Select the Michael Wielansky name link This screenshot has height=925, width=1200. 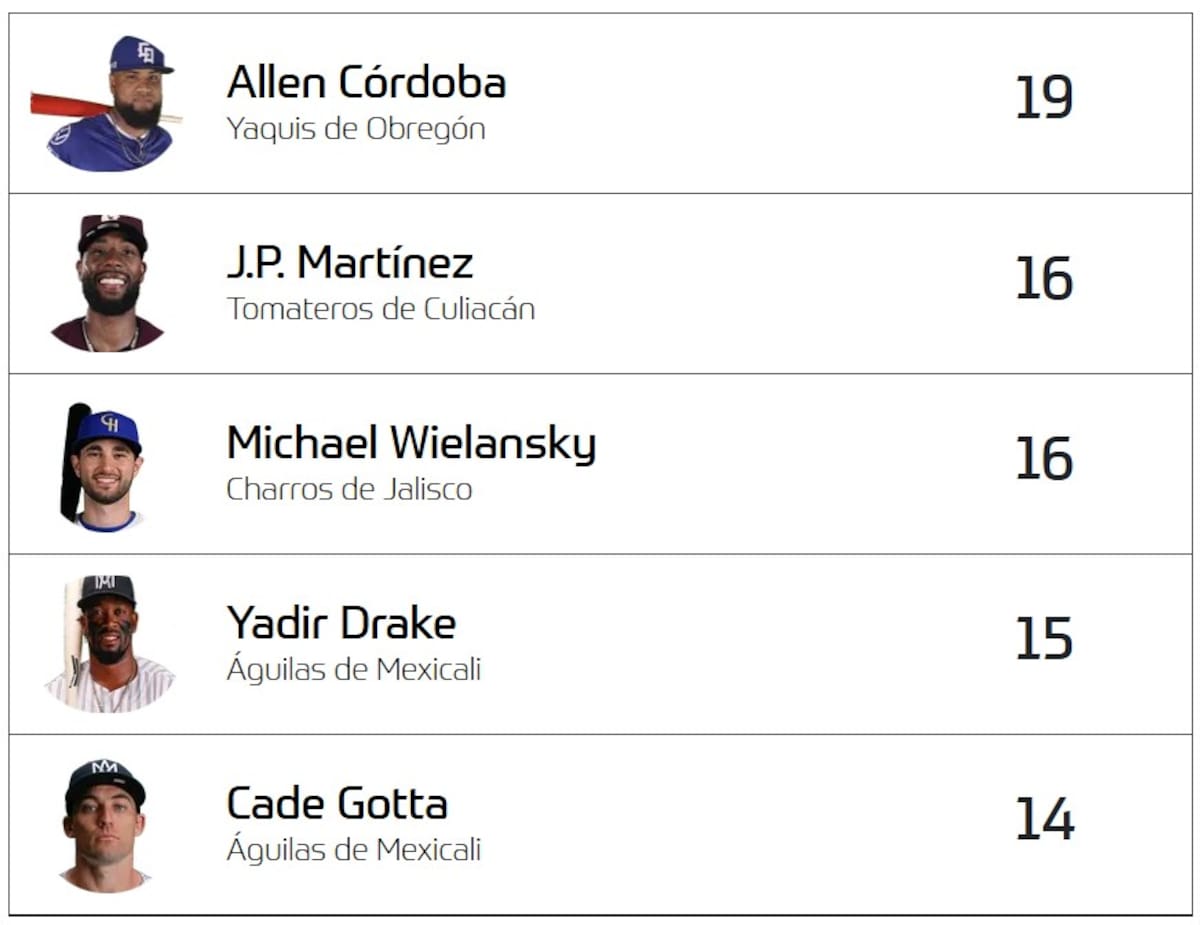(x=411, y=443)
